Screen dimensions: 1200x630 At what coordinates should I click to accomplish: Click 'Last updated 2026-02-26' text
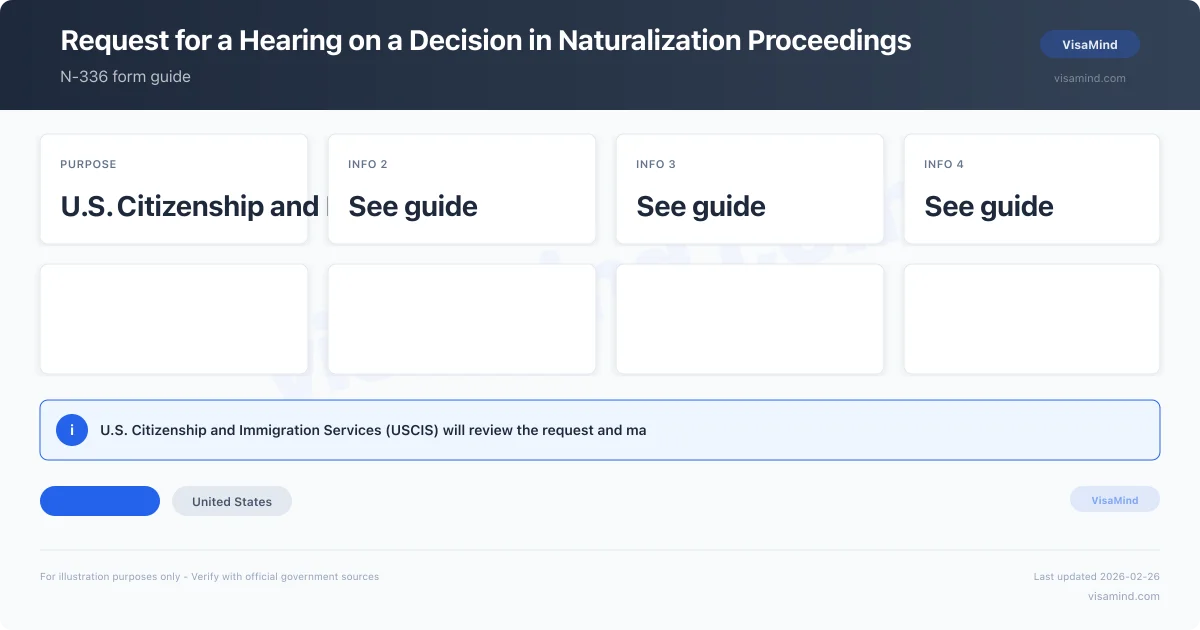[x=1097, y=577]
